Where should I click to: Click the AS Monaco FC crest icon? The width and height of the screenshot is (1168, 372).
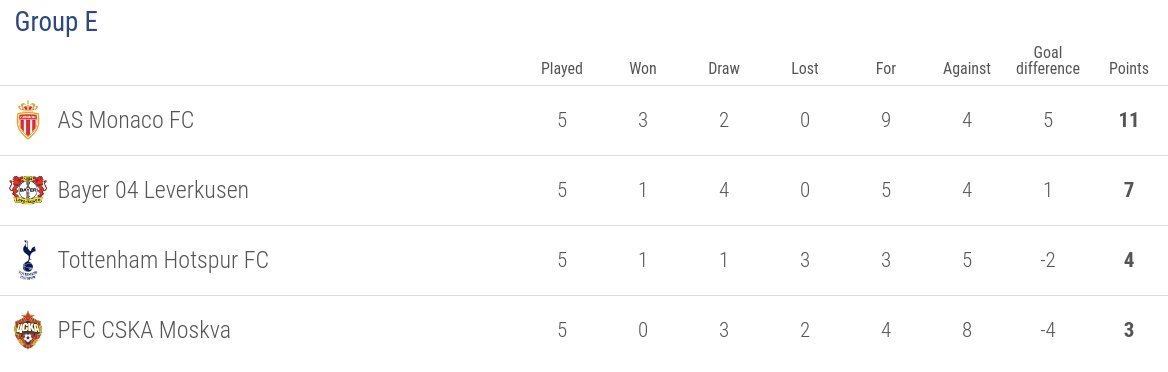point(28,120)
